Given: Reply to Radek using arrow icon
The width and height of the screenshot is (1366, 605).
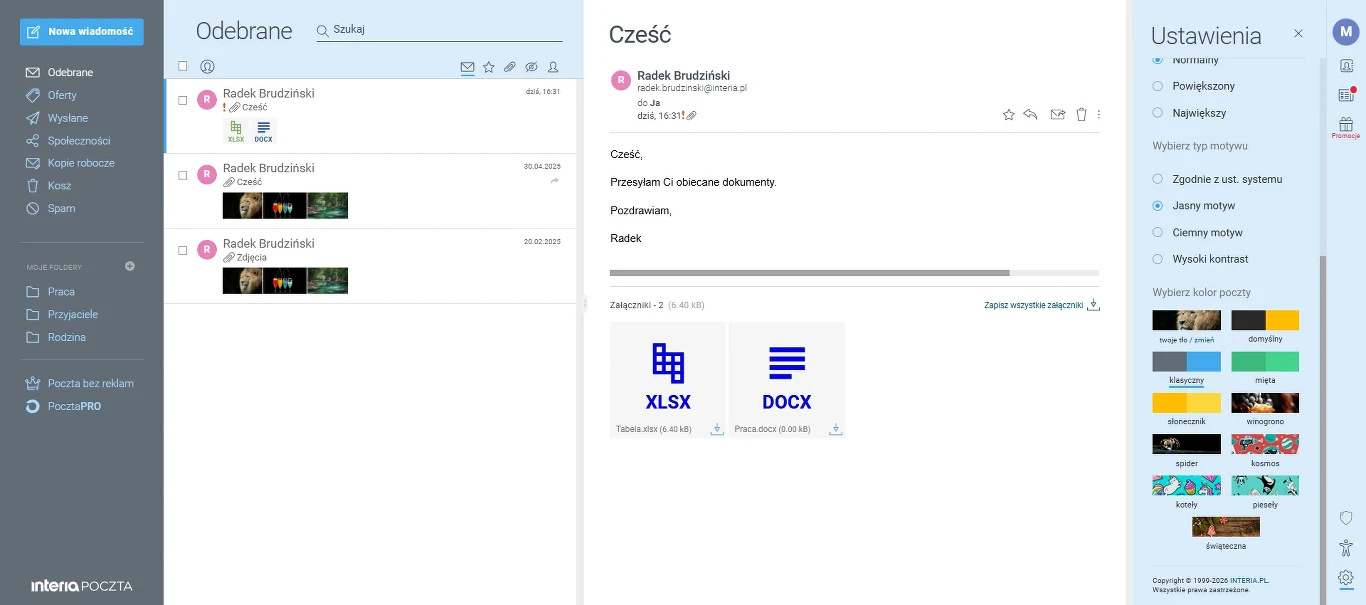Looking at the screenshot, I should point(1031,115).
